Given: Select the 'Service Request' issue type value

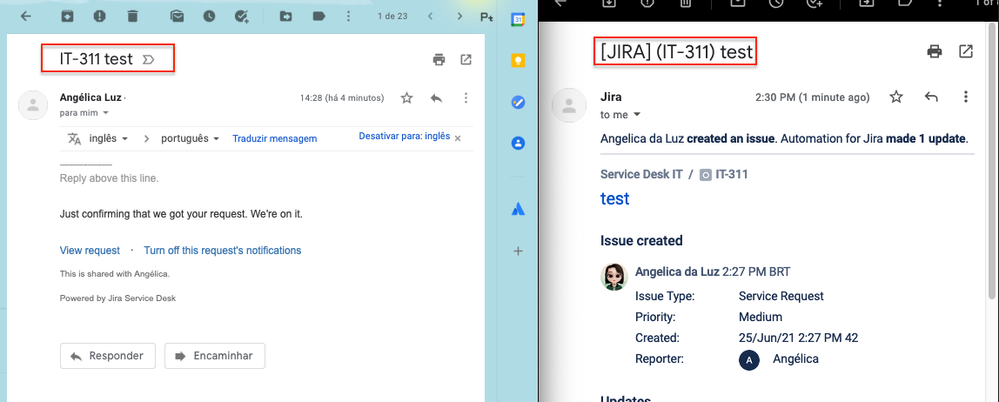Looking at the screenshot, I should [x=781, y=296].
